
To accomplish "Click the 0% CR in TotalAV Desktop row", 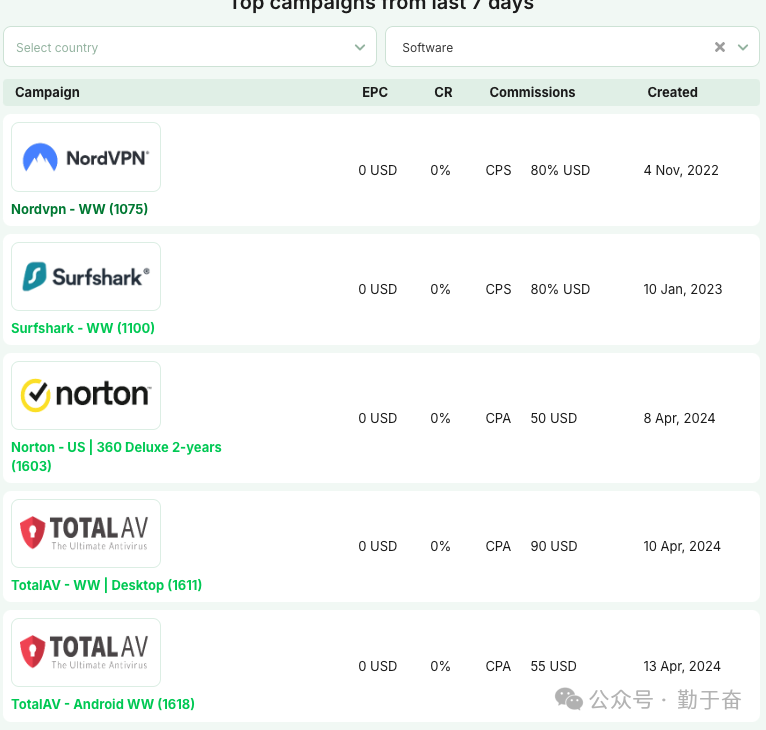I will (440, 546).
